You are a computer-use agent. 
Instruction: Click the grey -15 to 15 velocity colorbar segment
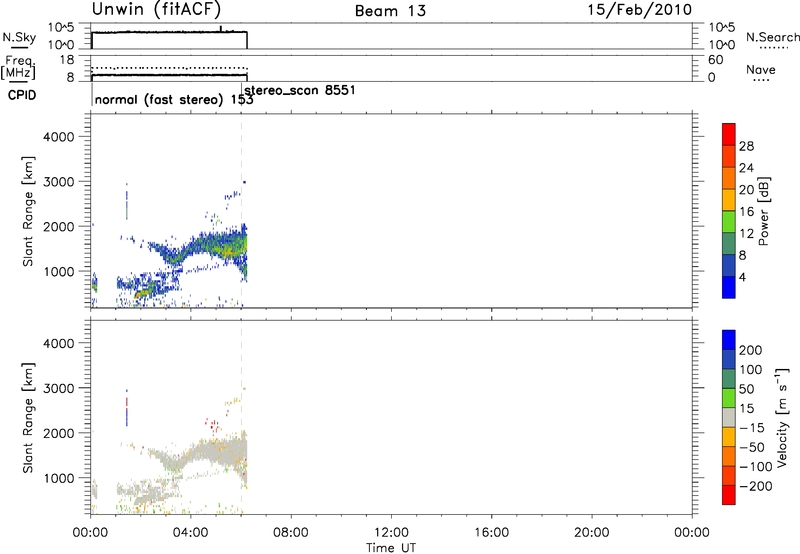coord(729,417)
